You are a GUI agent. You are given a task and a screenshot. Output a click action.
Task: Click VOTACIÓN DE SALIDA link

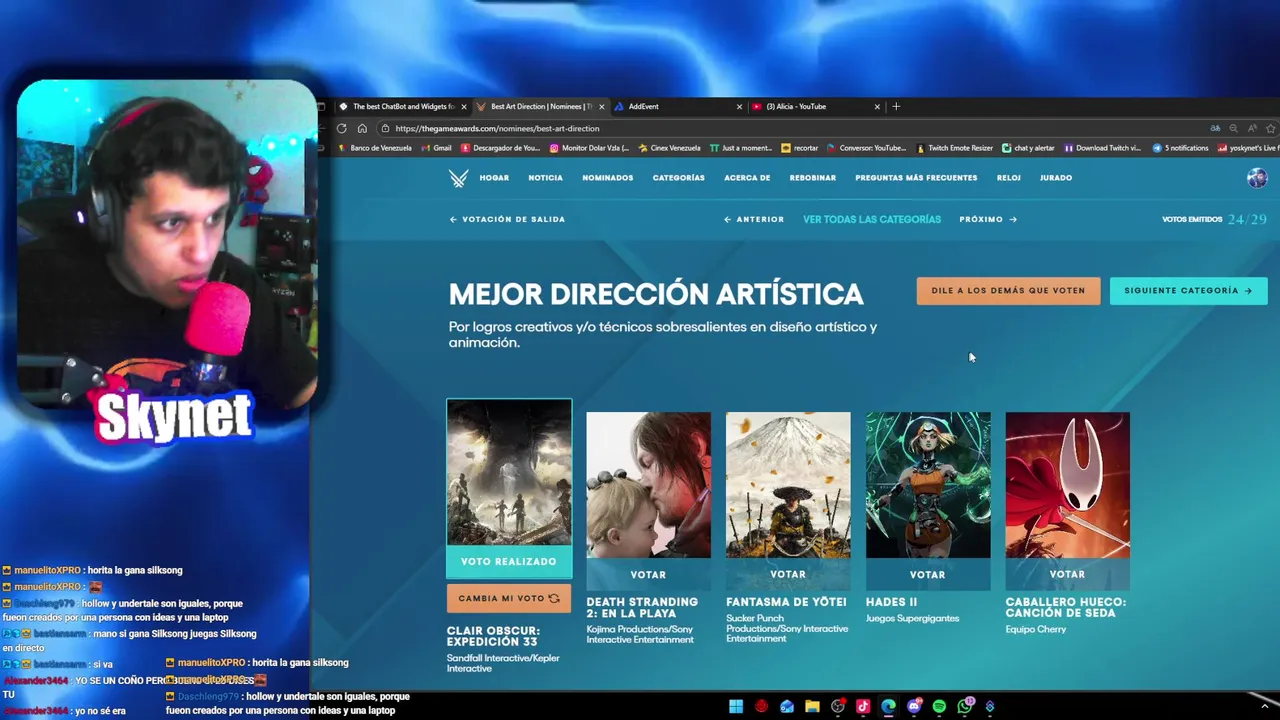[x=507, y=219]
